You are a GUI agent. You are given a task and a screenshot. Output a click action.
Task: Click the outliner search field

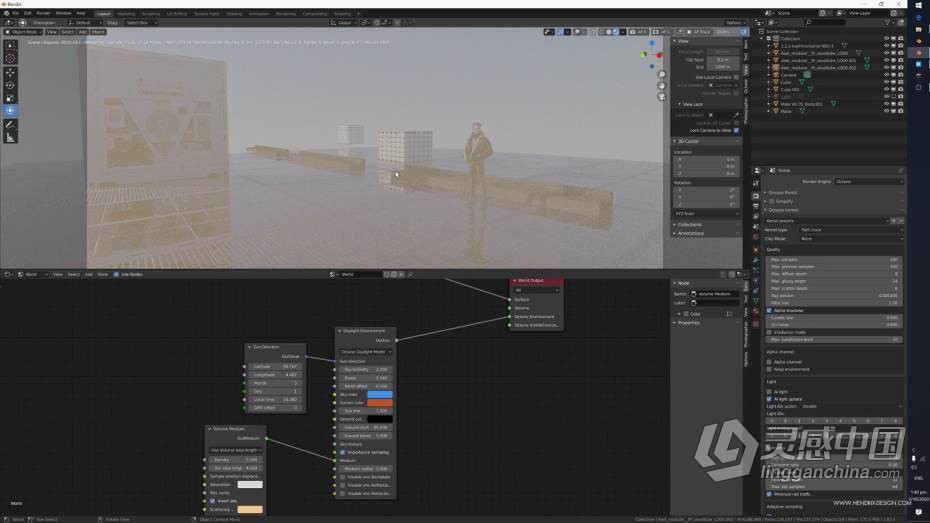coord(825,23)
